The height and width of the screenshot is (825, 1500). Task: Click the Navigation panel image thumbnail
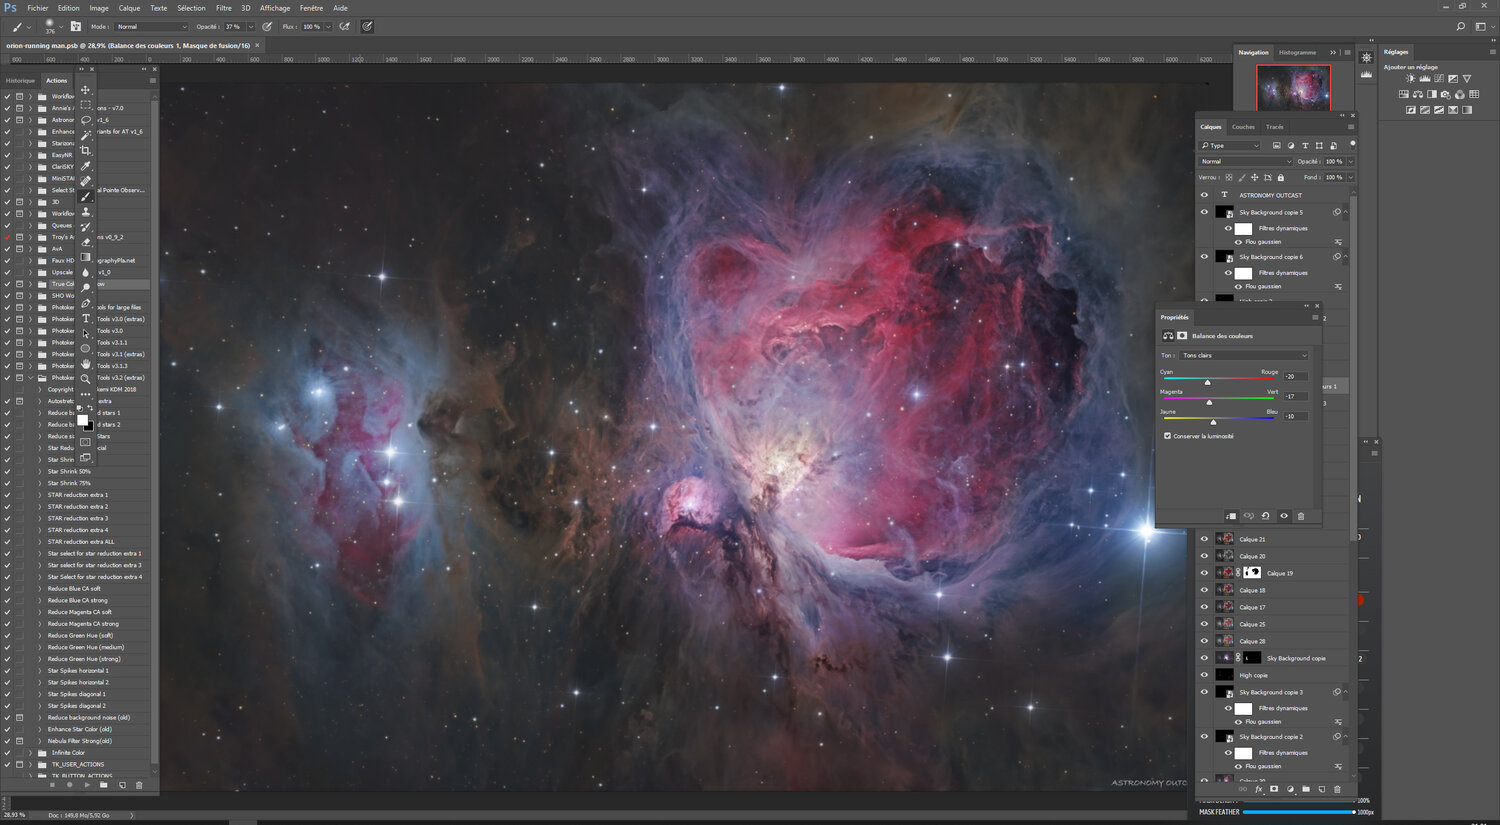(1293, 88)
